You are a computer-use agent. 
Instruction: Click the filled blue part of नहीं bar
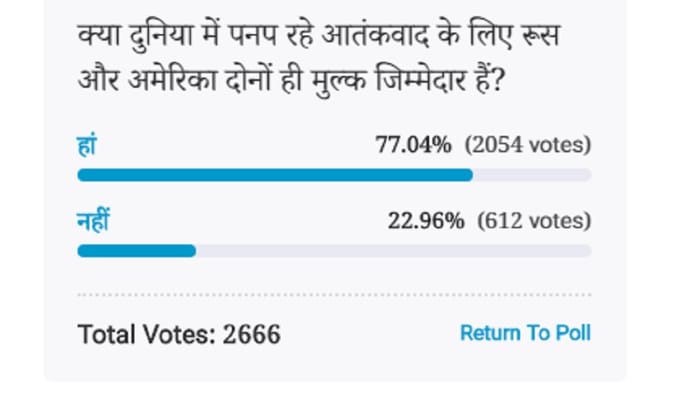point(137,251)
